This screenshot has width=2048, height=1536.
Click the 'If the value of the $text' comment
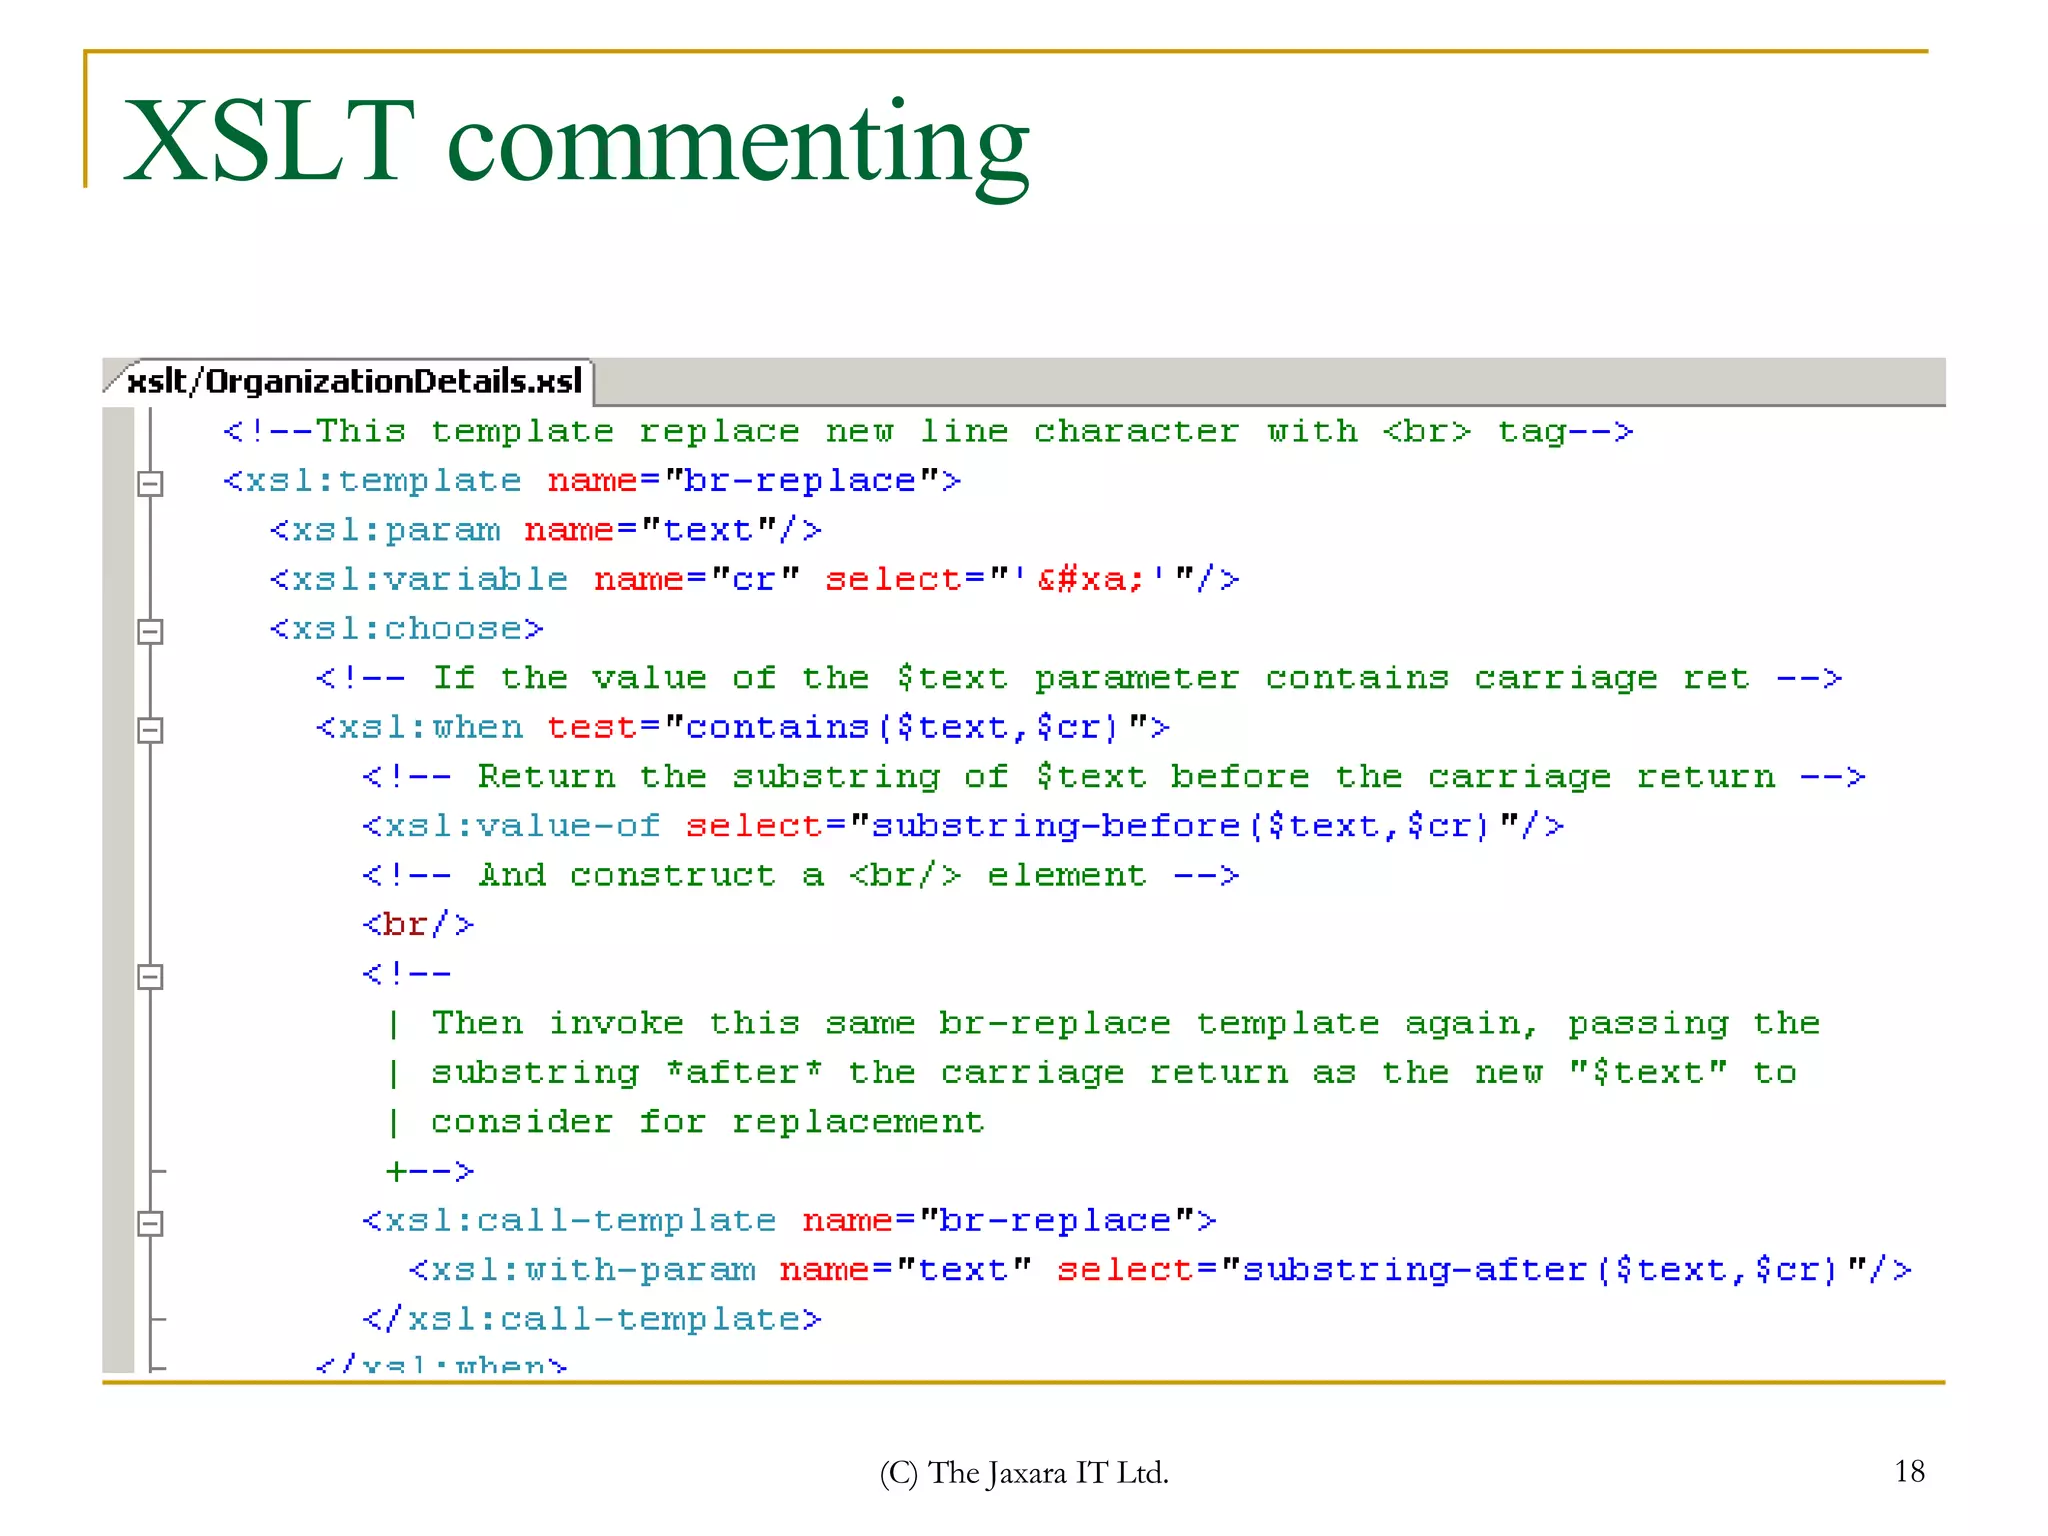1079,678
